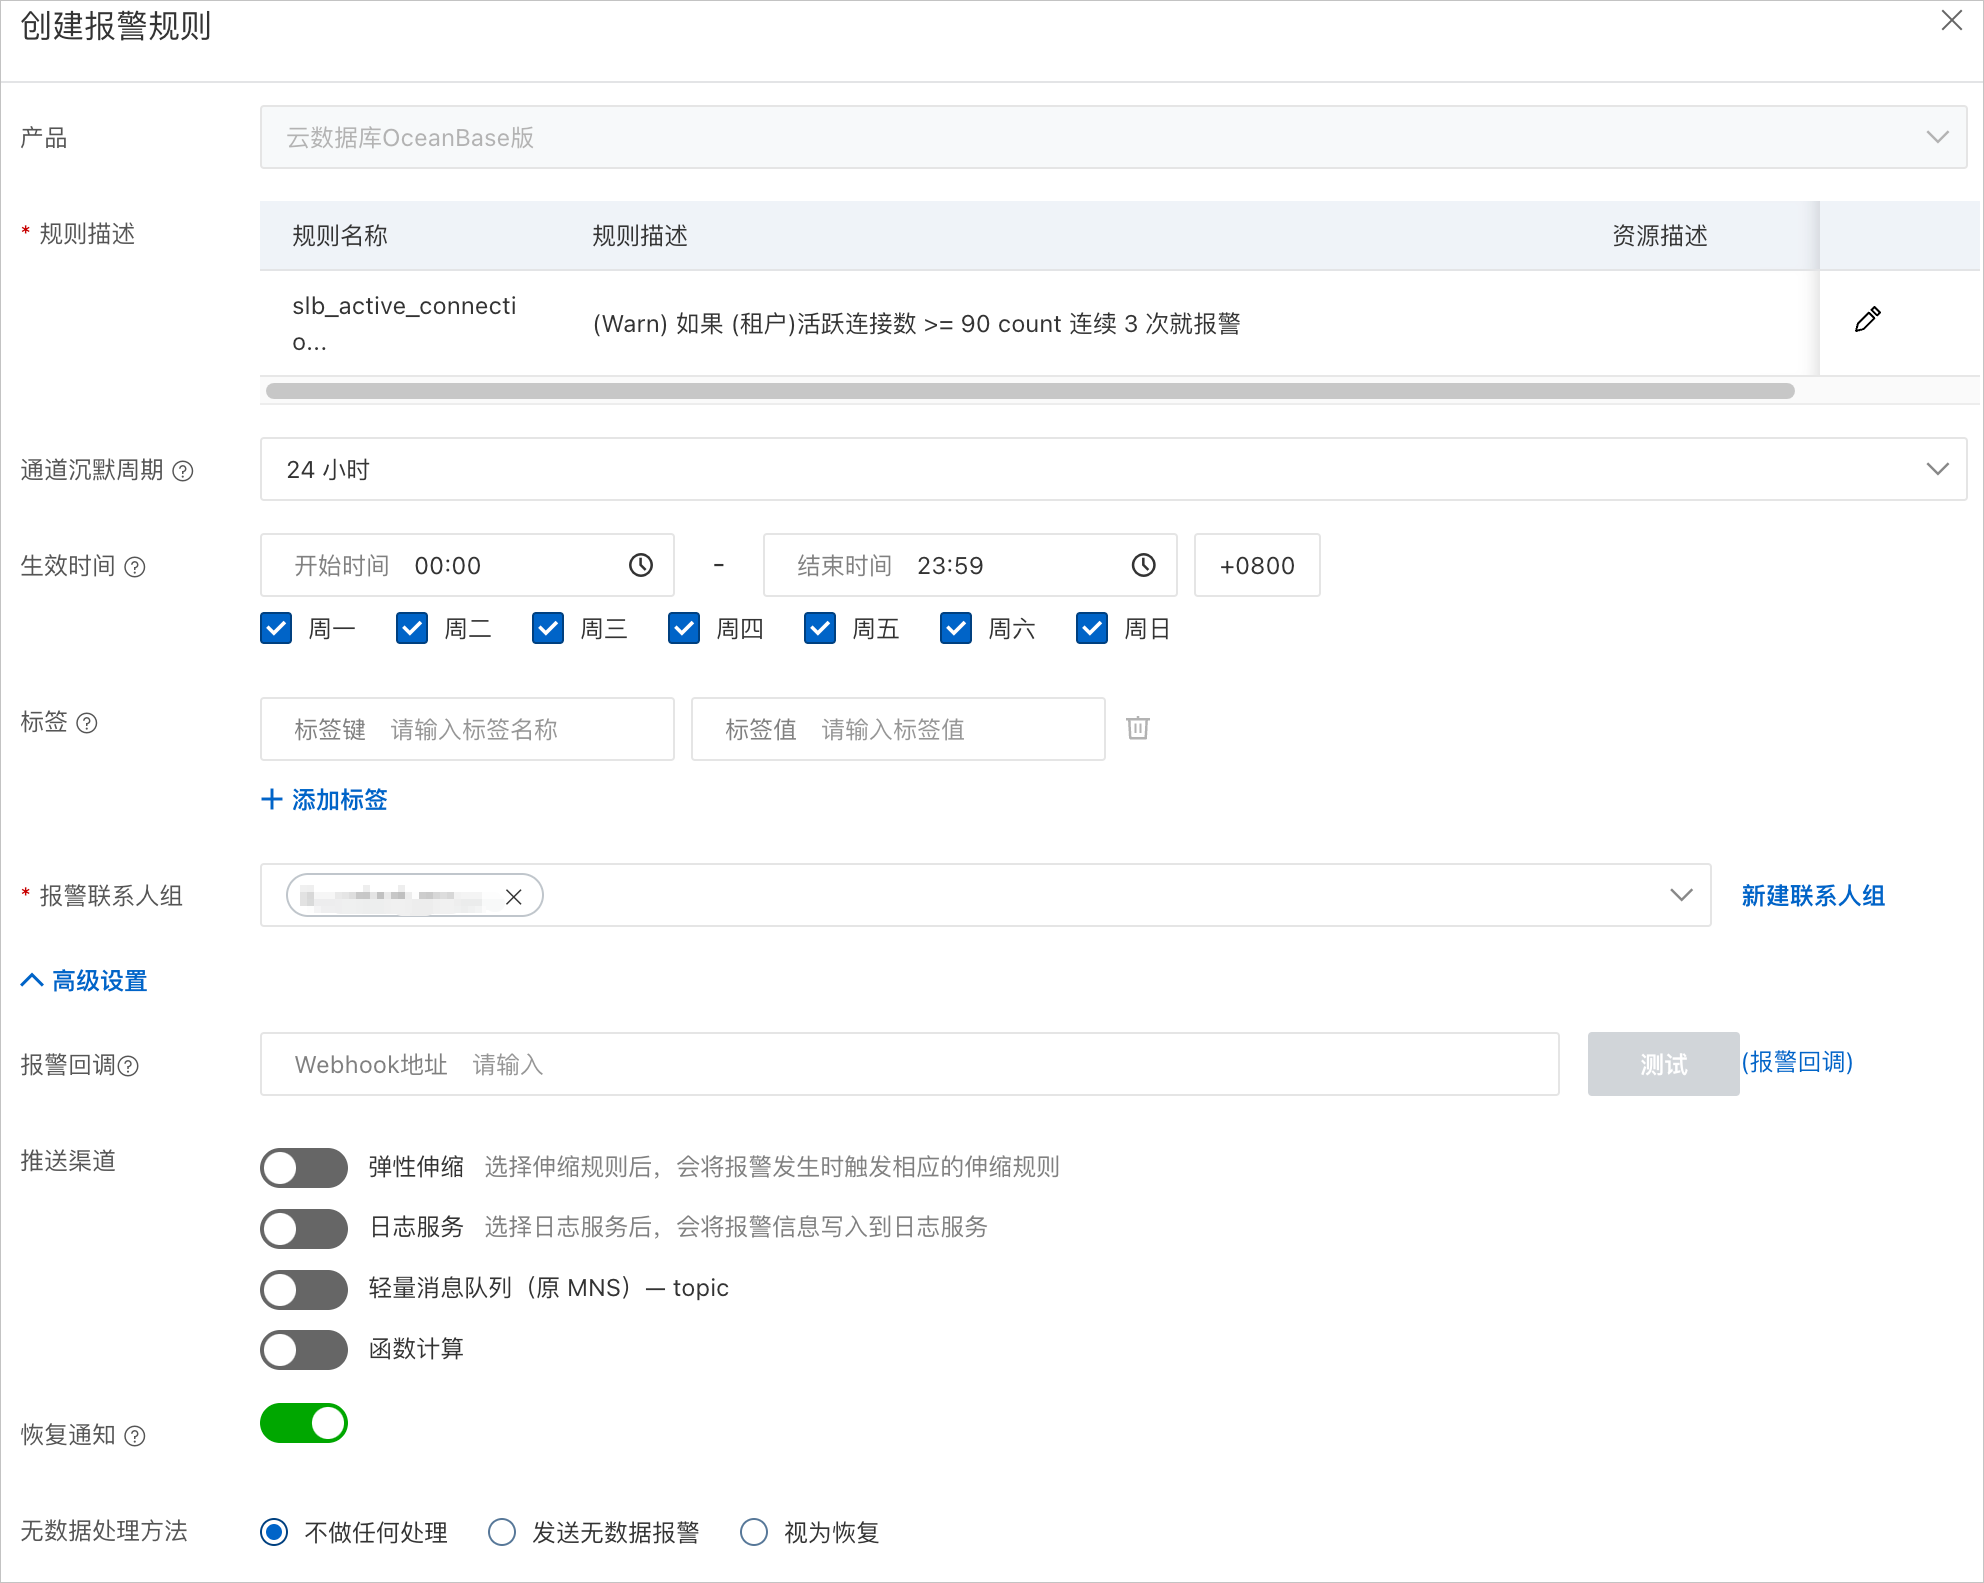Uncheck the 周三 checkbox
The image size is (1984, 1583).
pos(548,629)
